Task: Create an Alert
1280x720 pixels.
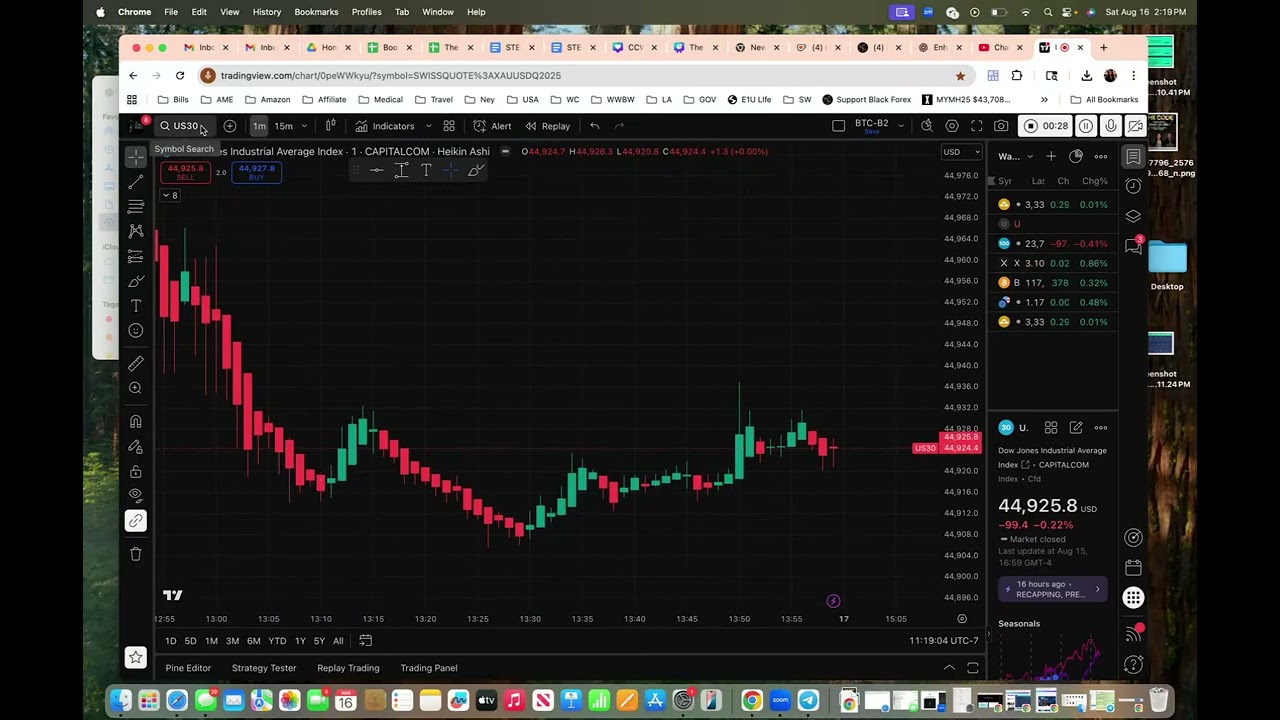Action: pos(492,126)
